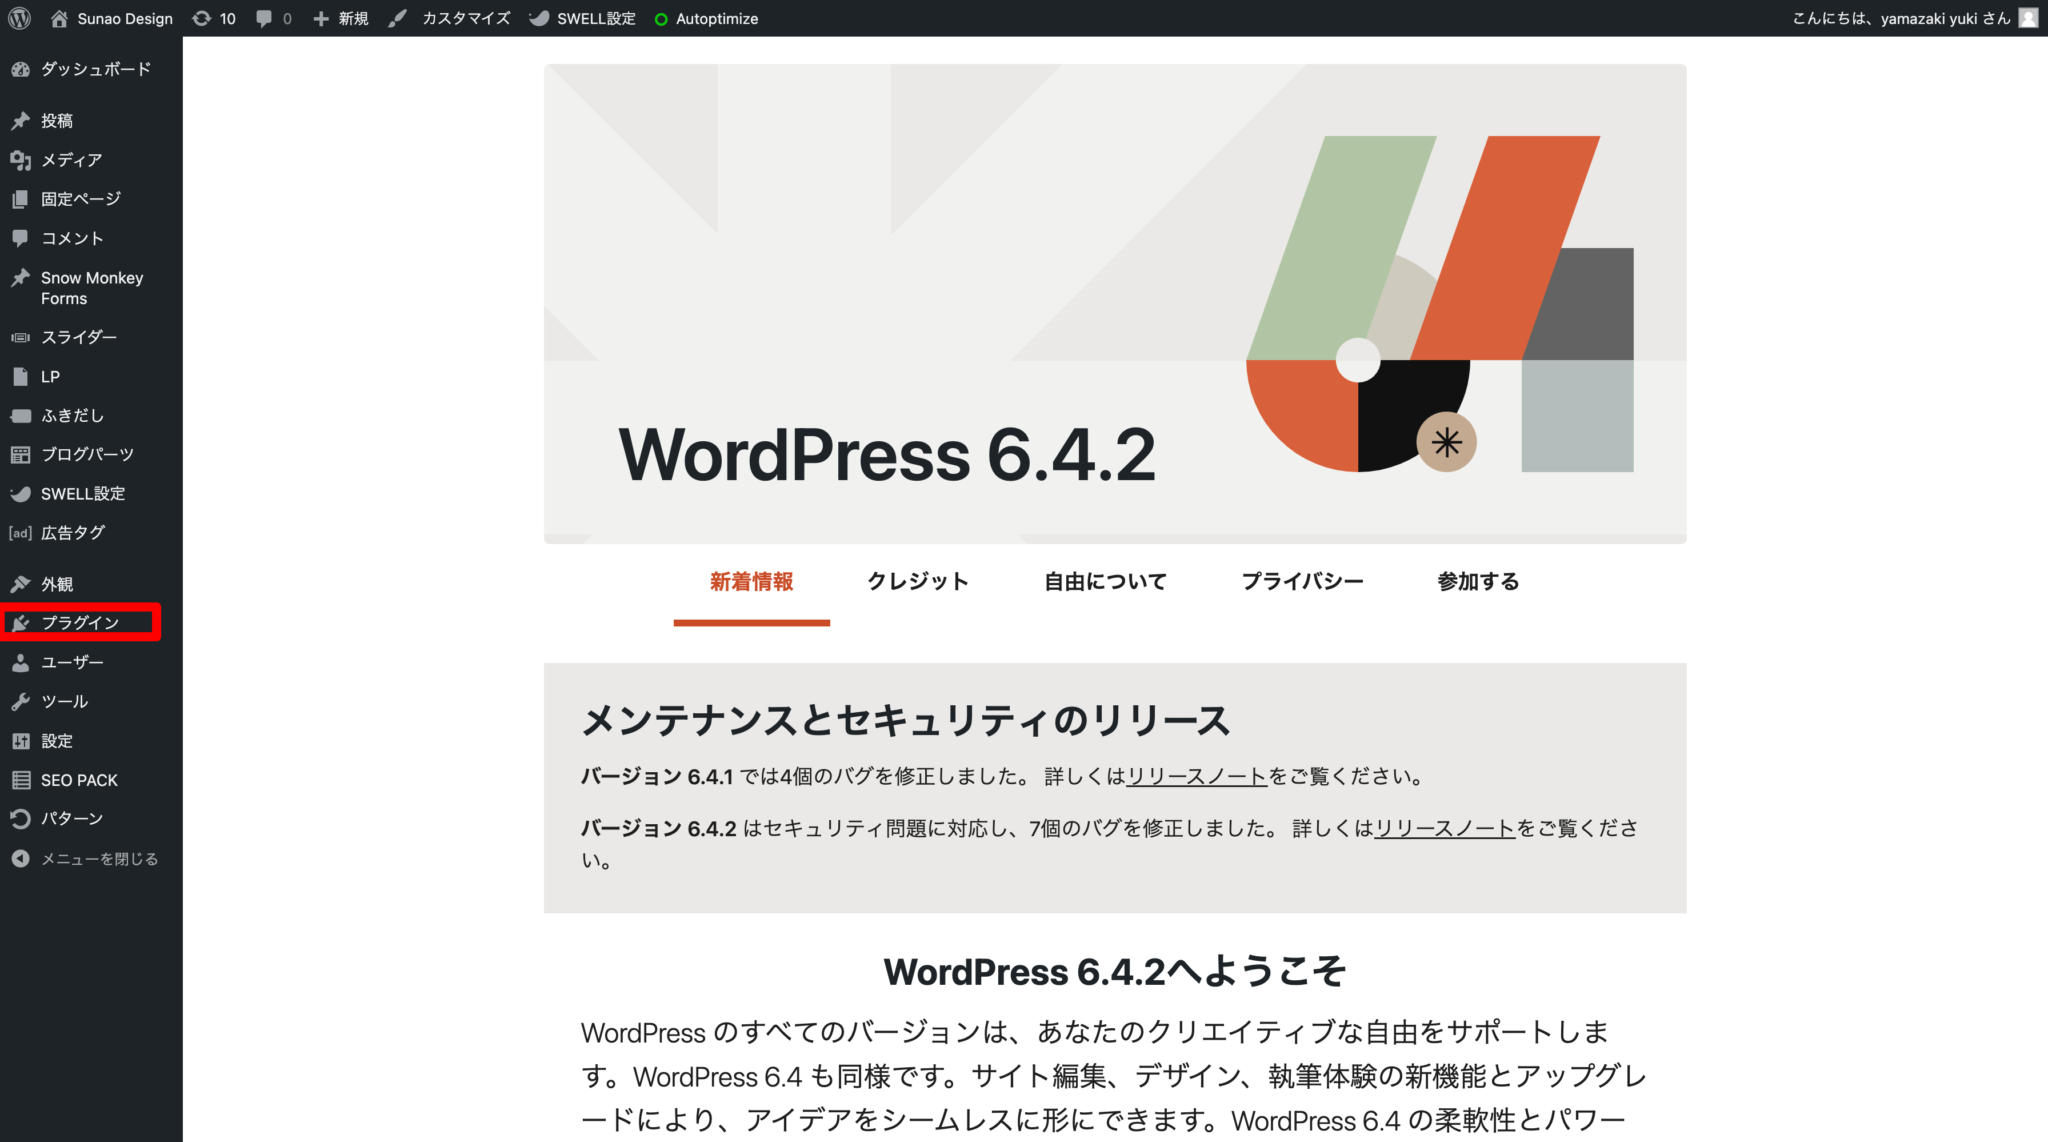This screenshot has width=2048, height=1142.
Task: Open カスタマイズ from the admin bar
Action: click(x=463, y=18)
